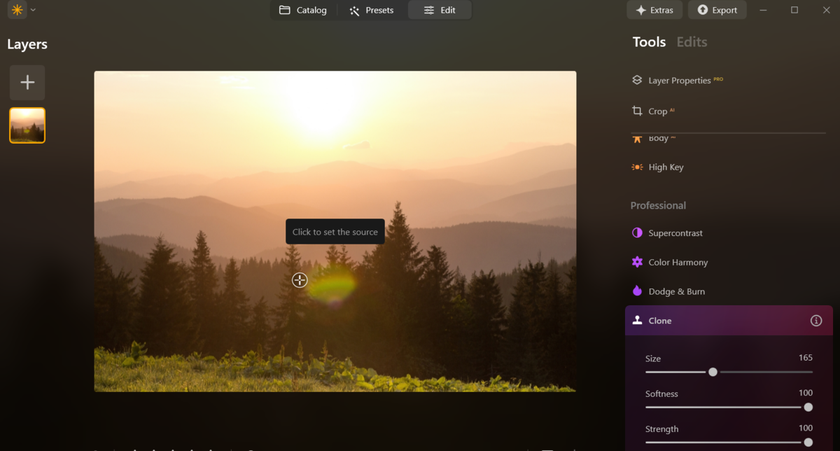
Task: Click the Clone tool info icon
Action: pos(816,321)
